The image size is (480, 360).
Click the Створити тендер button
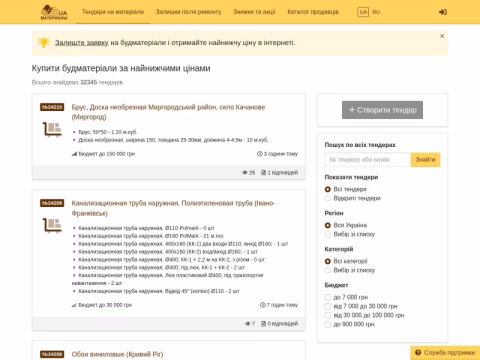click(x=382, y=110)
